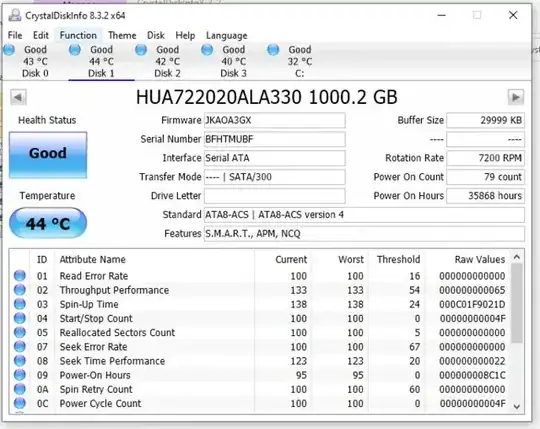Click status orb for Disk 0
Image resolution: width=540 pixels, height=429 pixels.
tap(9, 50)
